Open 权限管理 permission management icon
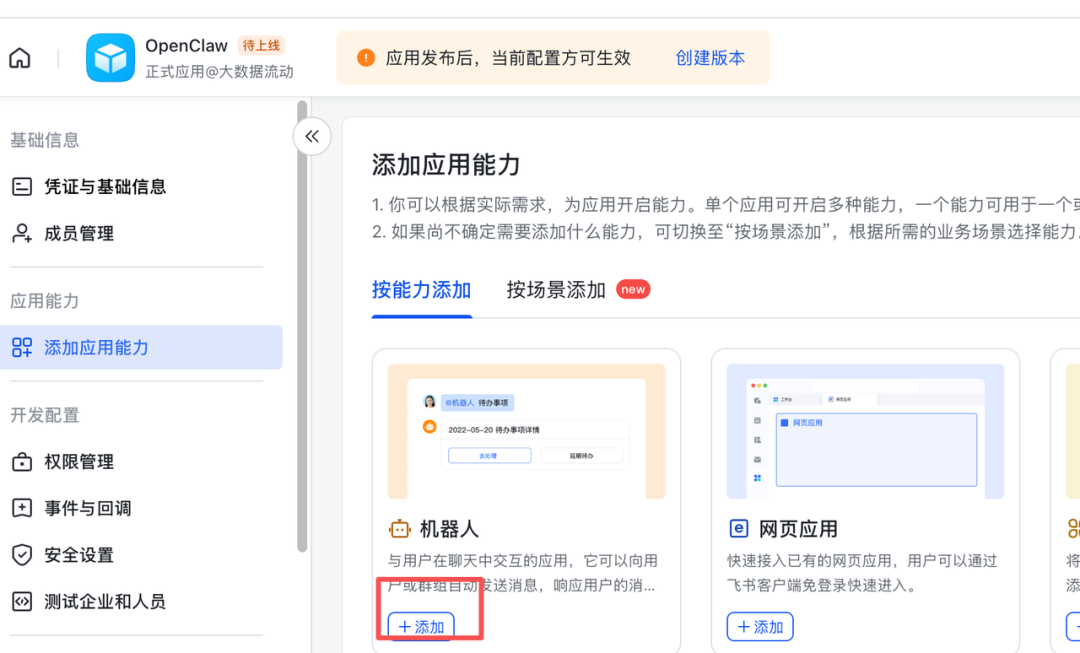 point(24,461)
